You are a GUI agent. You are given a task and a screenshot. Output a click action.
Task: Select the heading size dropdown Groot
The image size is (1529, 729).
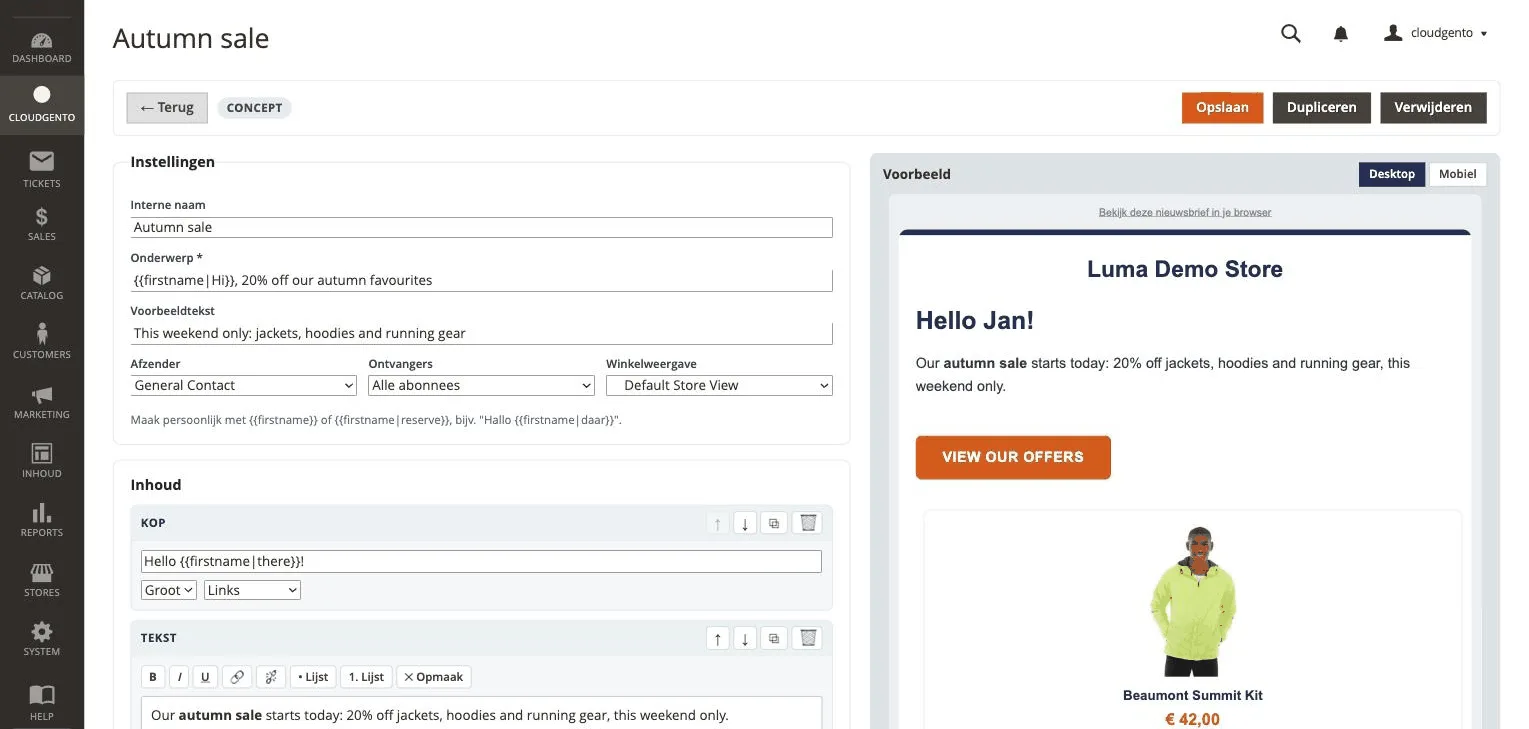click(169, 590)
